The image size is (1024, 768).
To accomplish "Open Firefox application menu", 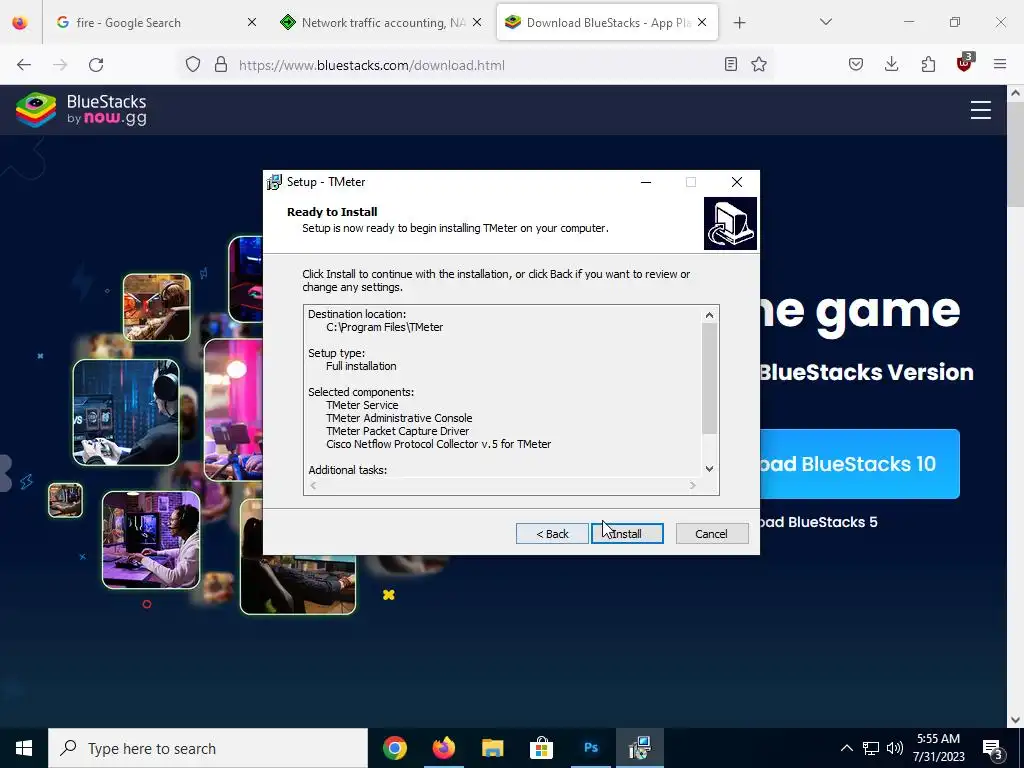I will click(x=1000, y=65).
